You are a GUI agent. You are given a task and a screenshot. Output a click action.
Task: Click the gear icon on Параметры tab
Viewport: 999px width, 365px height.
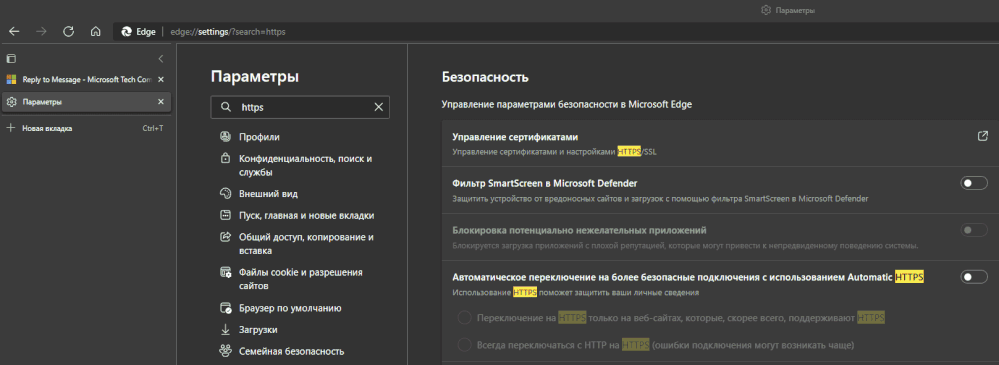tap(11, 102)
